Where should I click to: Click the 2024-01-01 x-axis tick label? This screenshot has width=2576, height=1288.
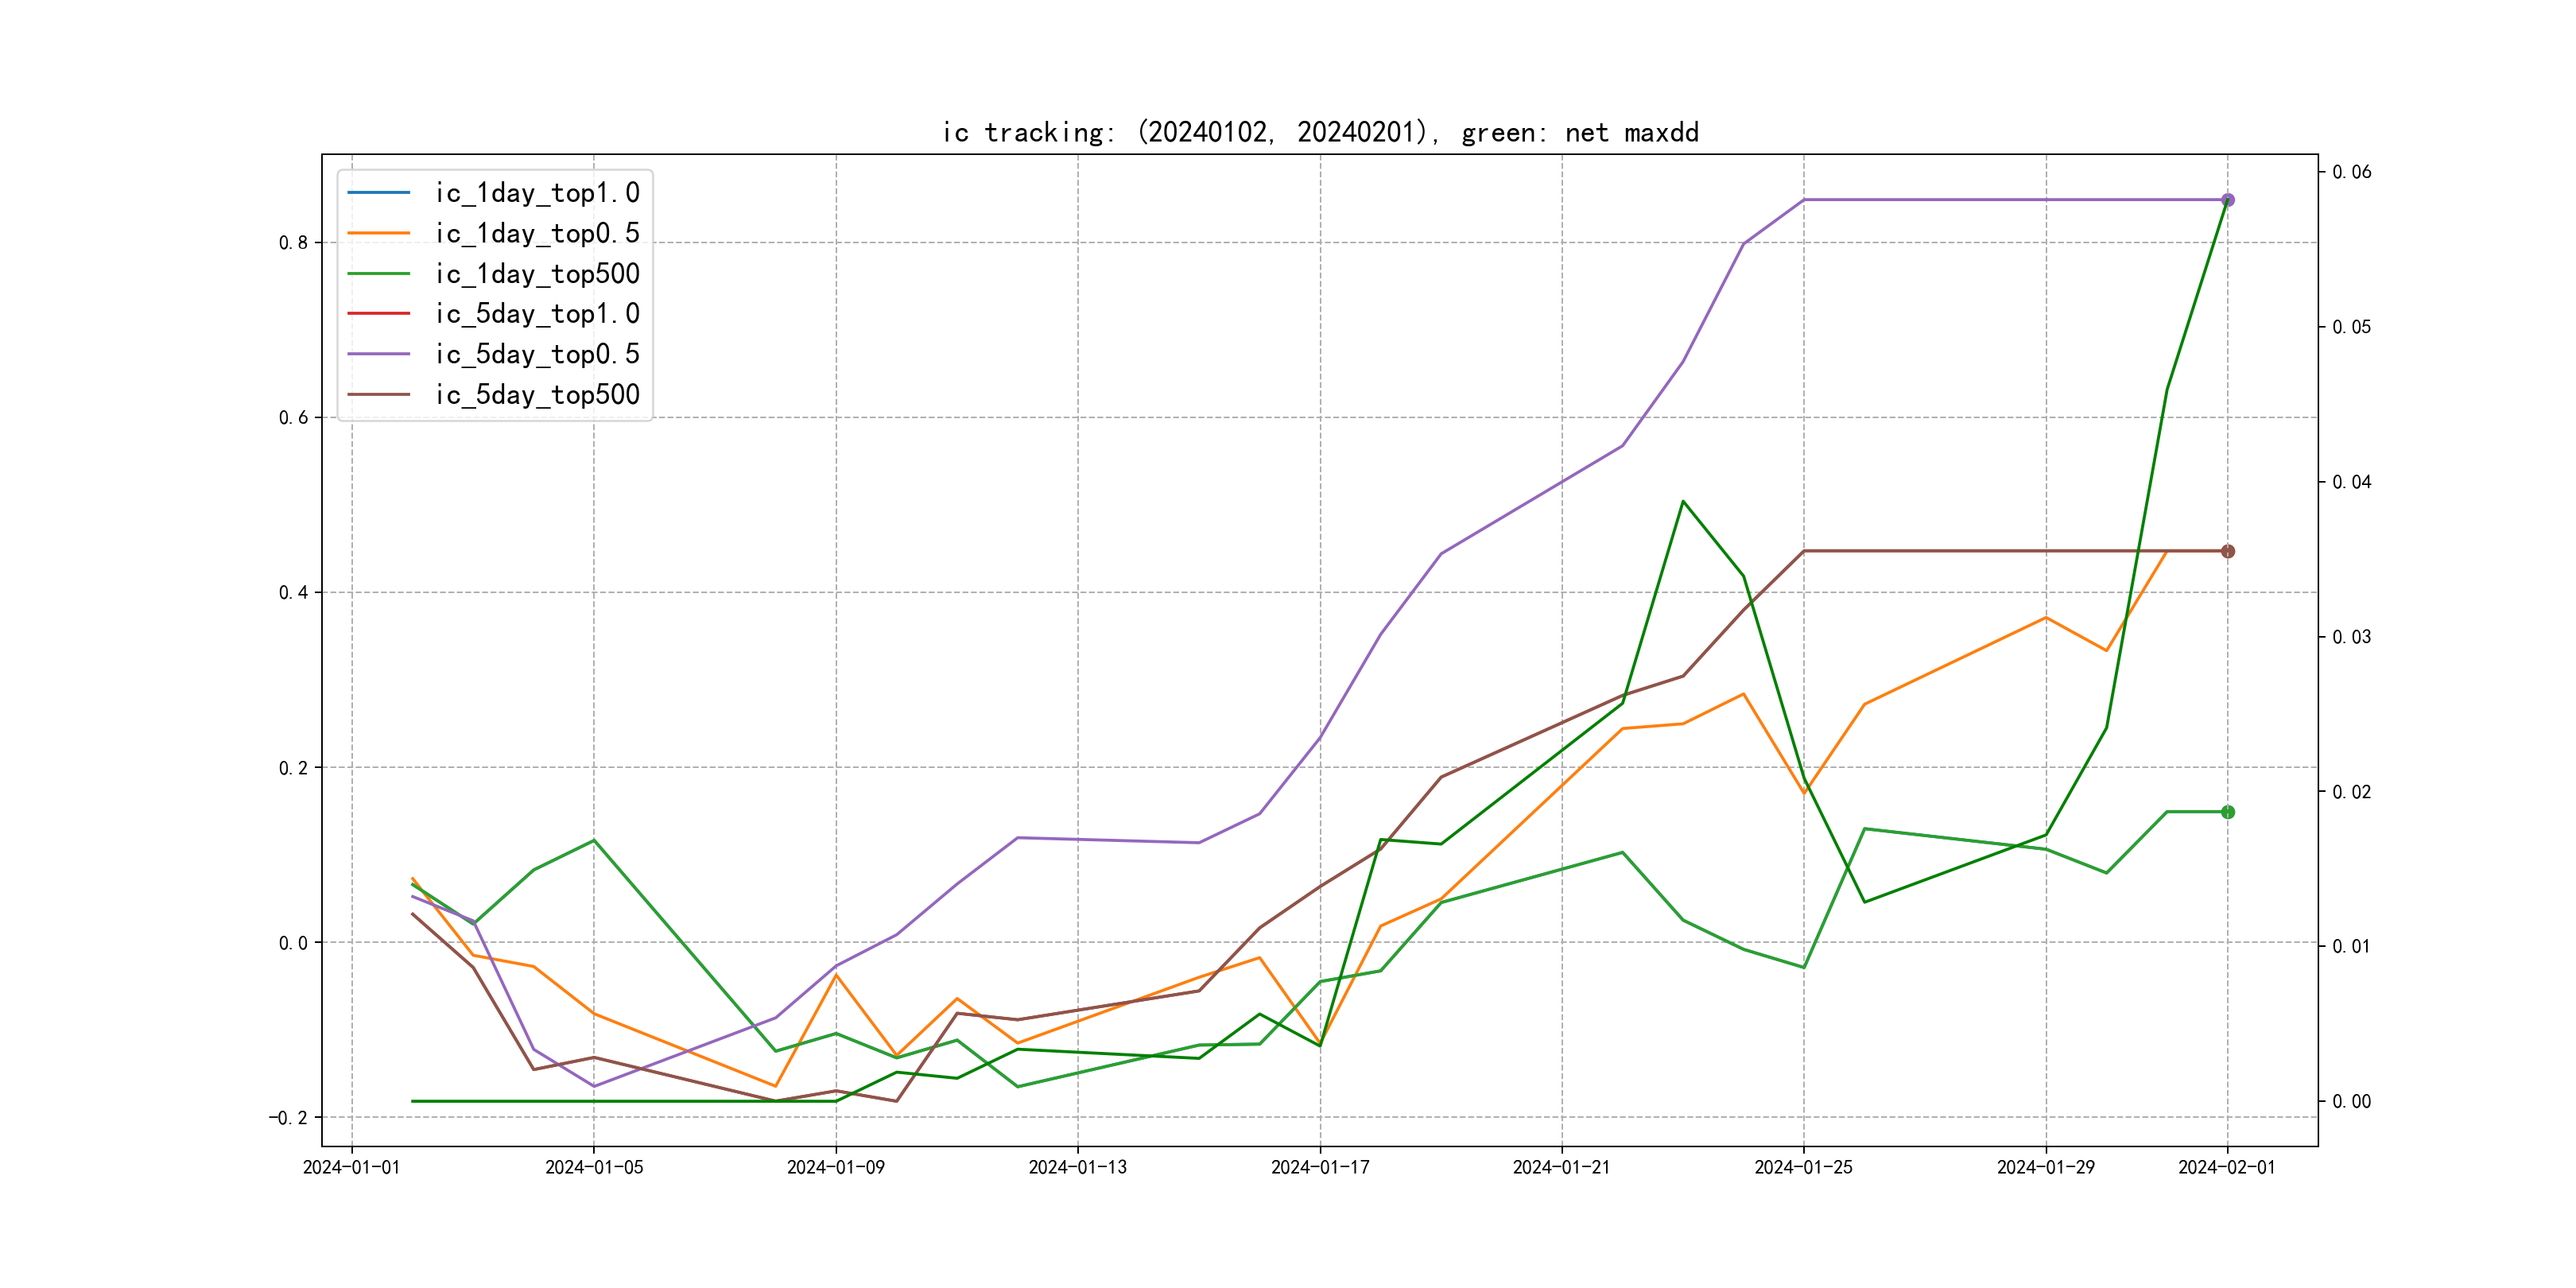pyautogui.click(x=352, y=1167)
